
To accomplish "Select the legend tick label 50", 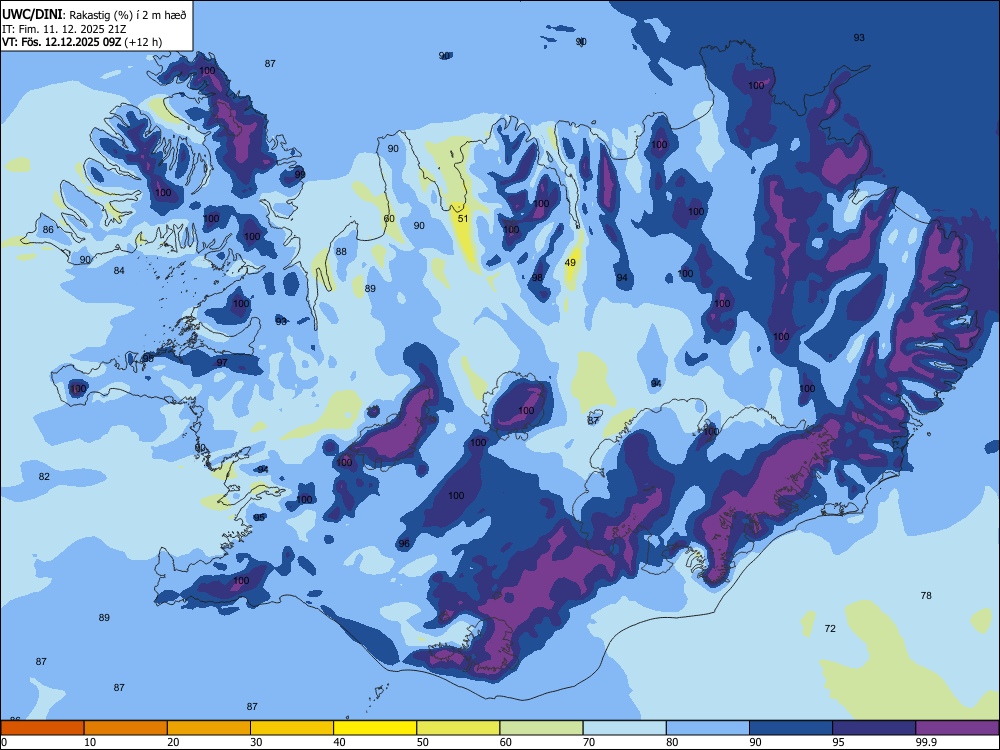I will coord(423,742).
